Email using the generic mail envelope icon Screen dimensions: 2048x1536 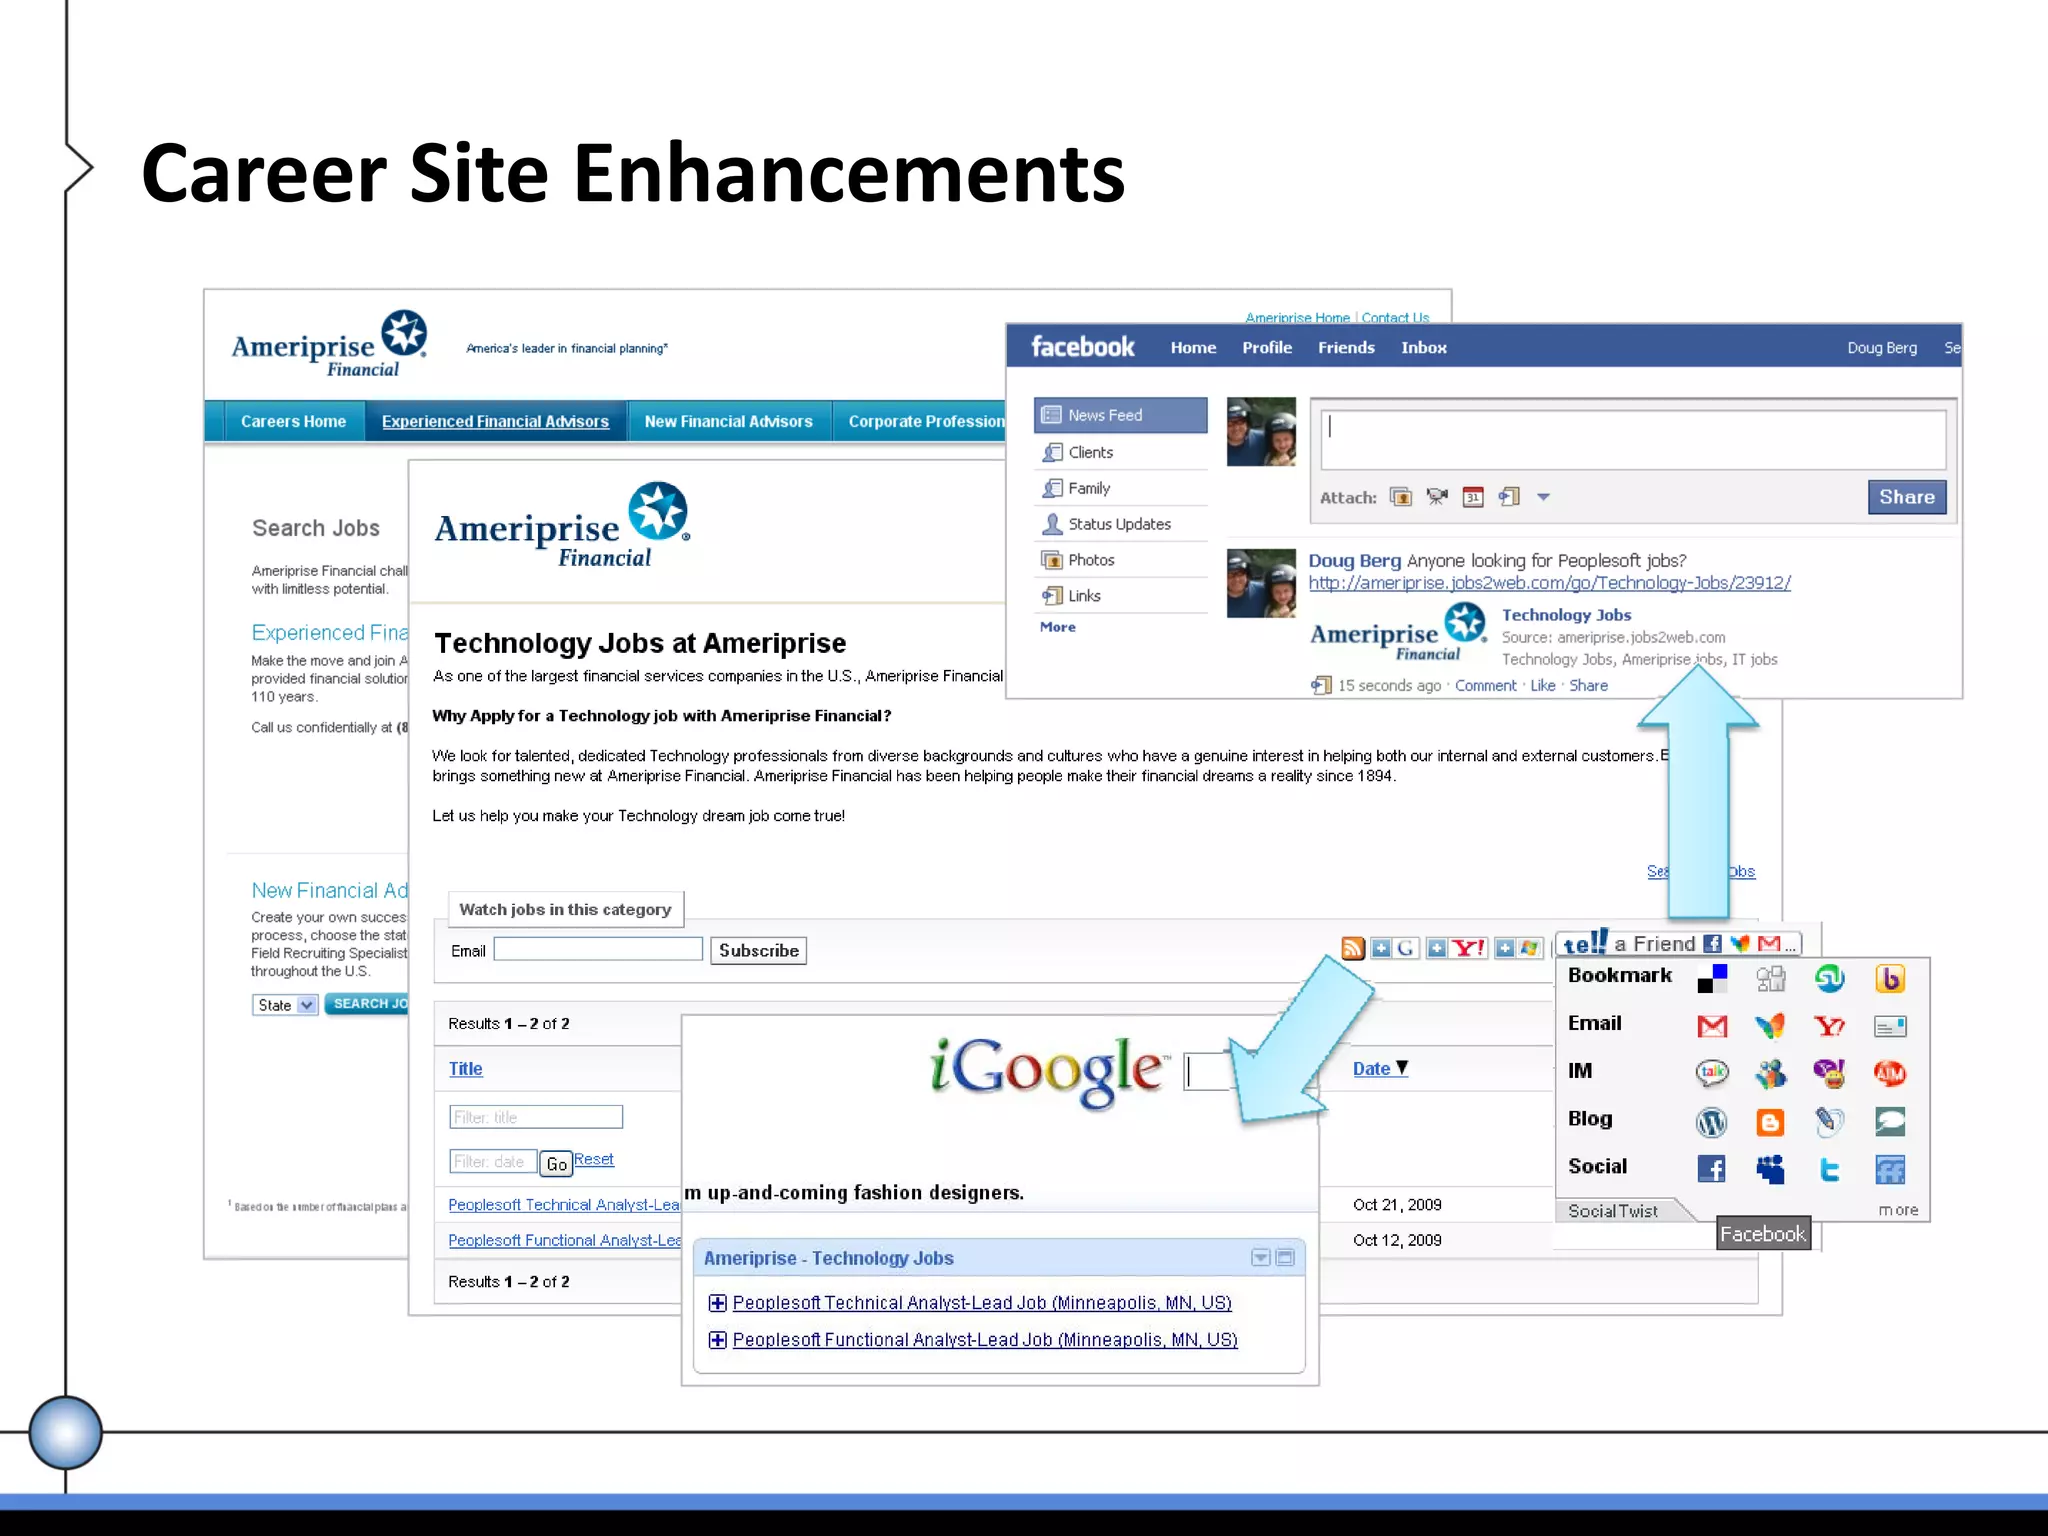click(x=1890, y=1026)
